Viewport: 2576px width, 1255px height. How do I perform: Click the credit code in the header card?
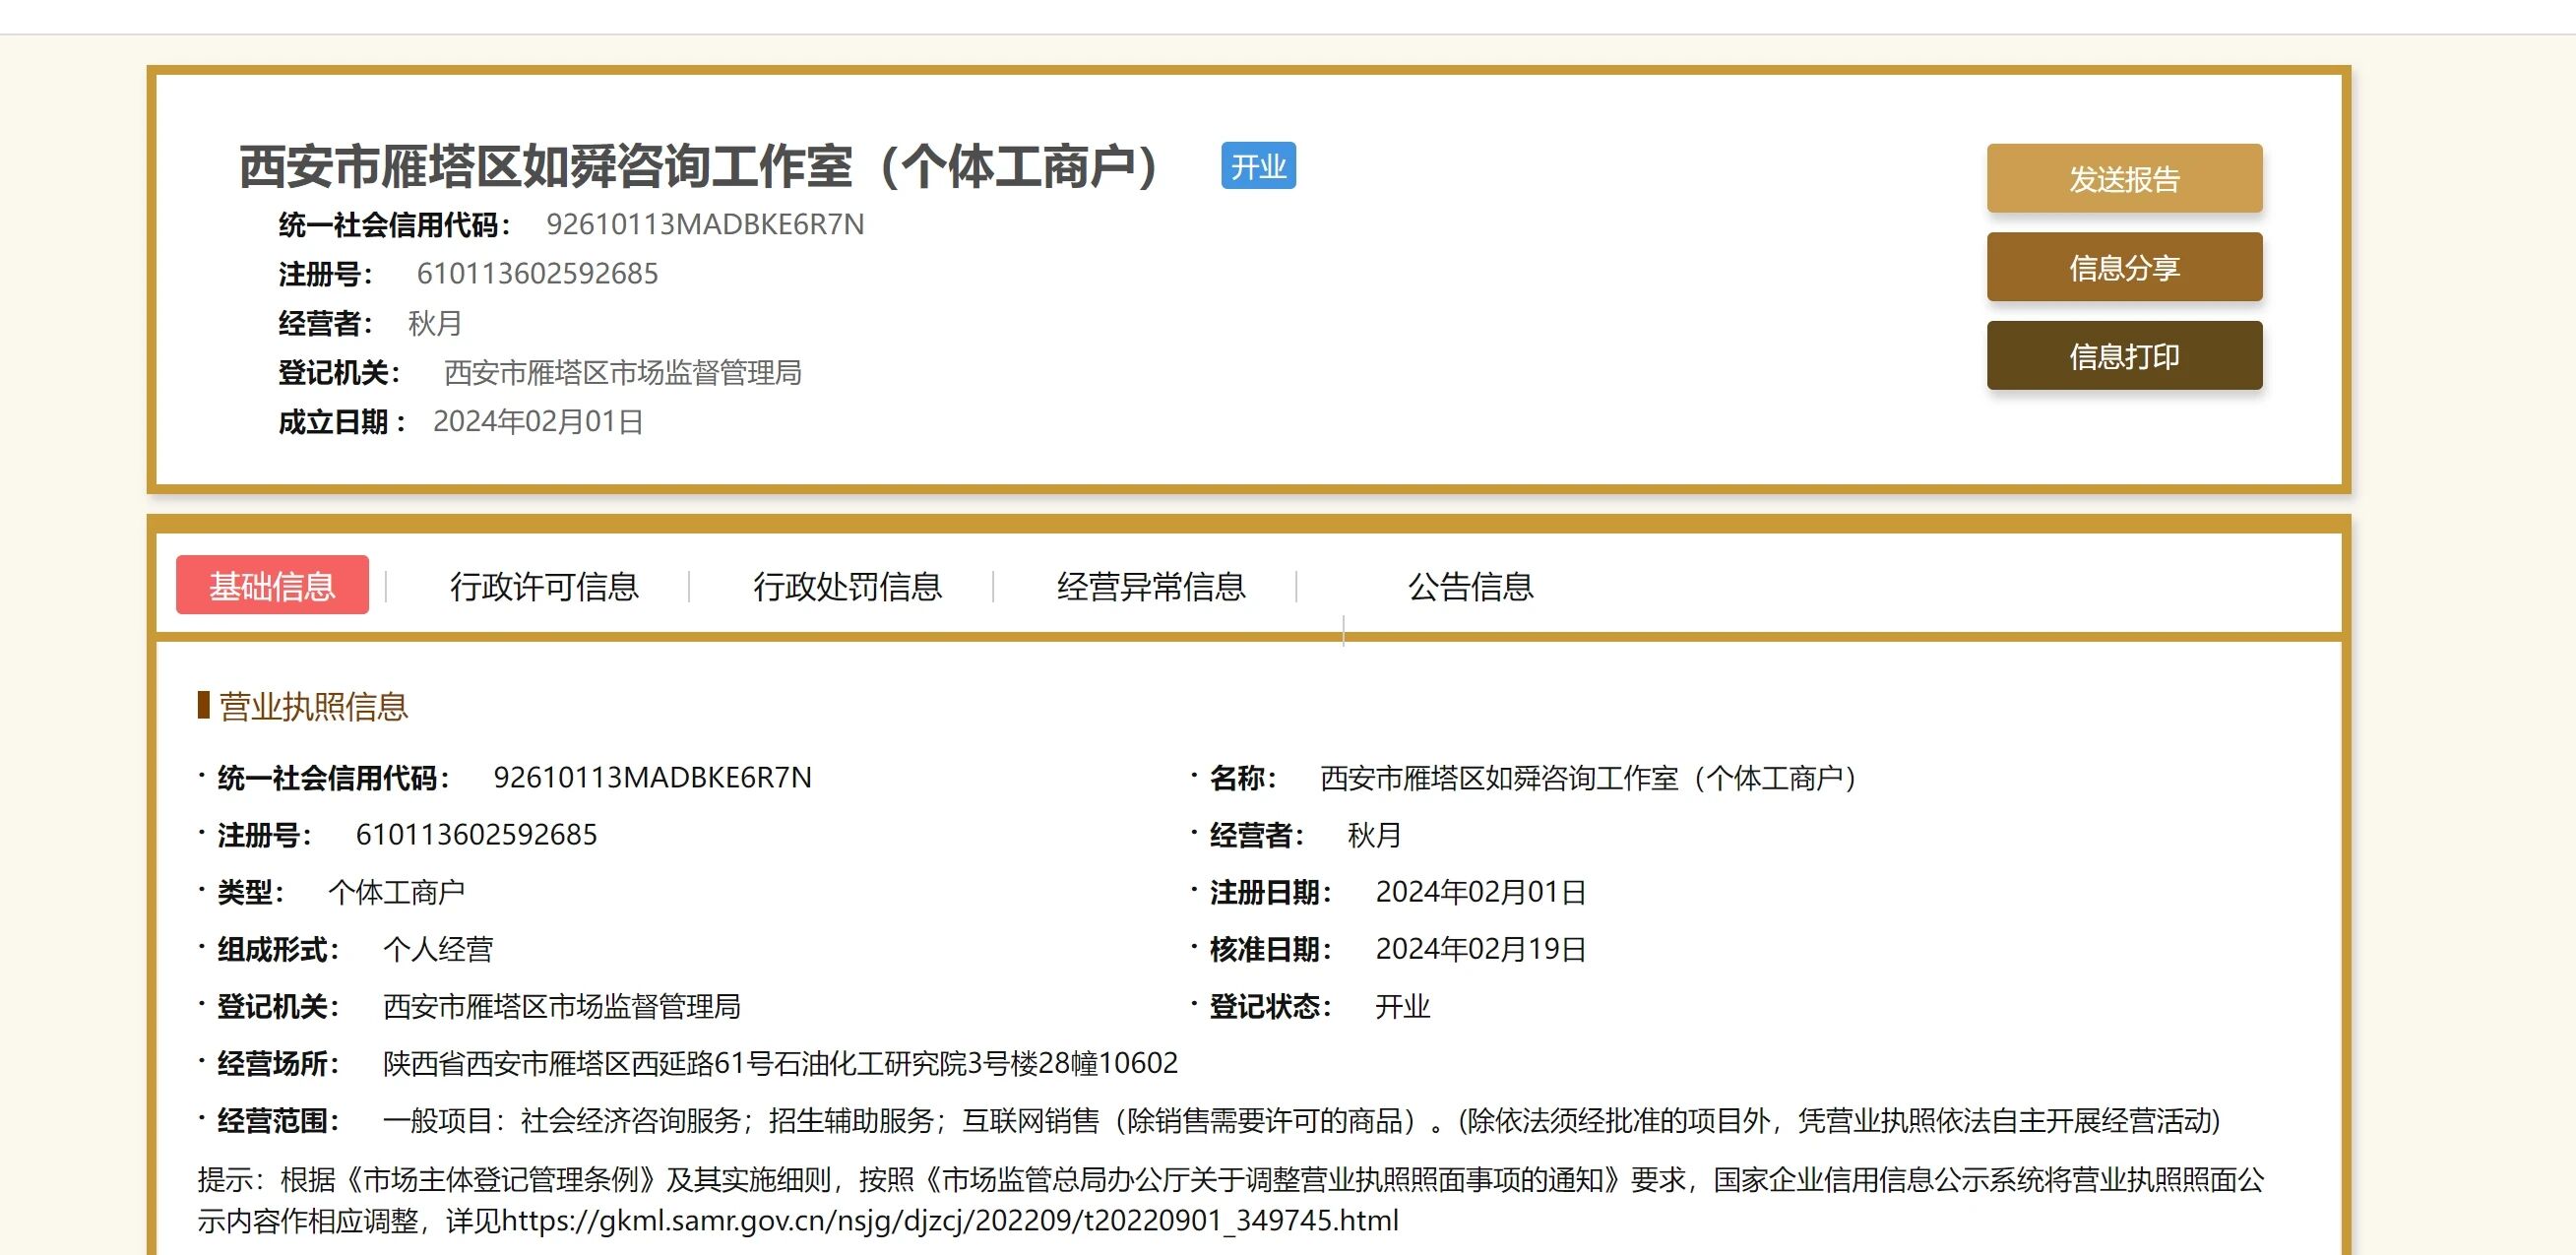[x=705, y=224]
